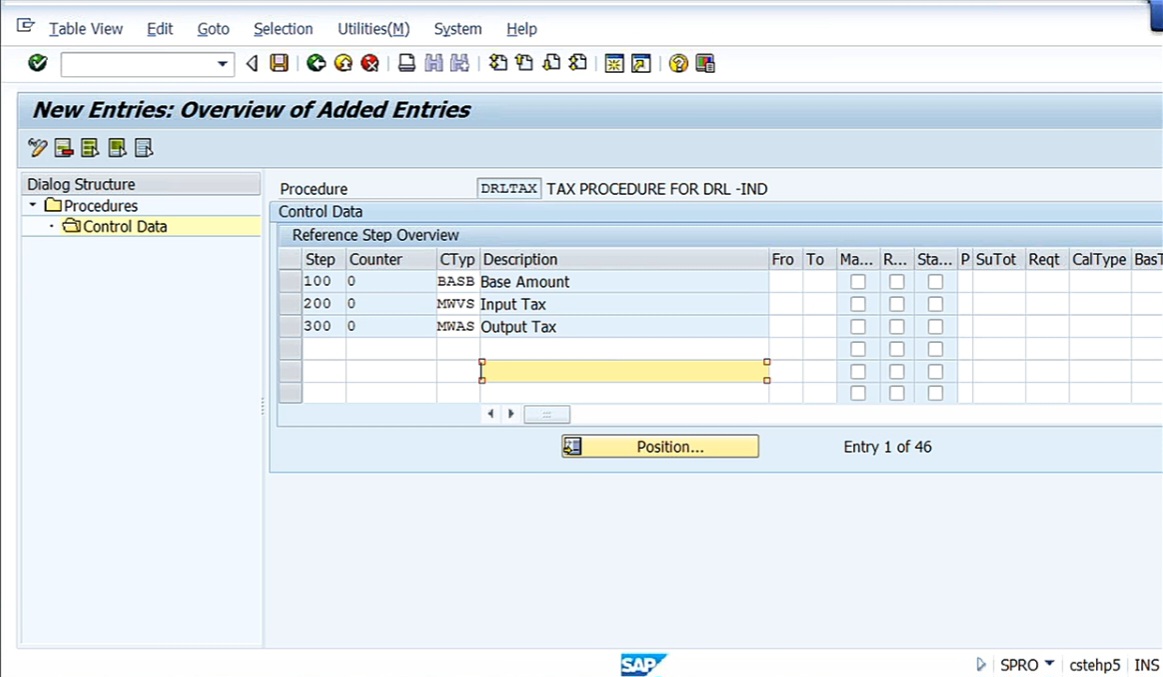
Task: Open the window menu icon beside Table View
Action: 25,26
